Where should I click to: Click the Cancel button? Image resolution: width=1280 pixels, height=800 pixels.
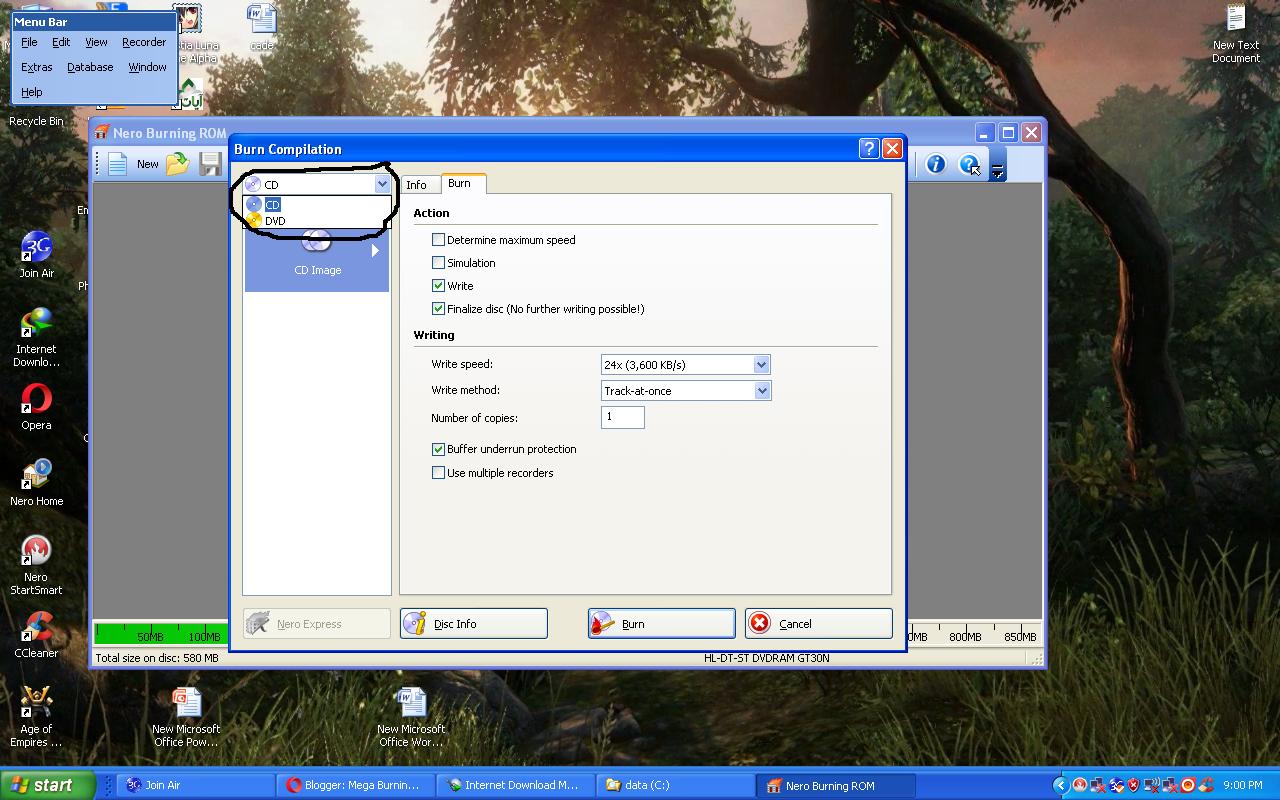(x=818, y=623)
